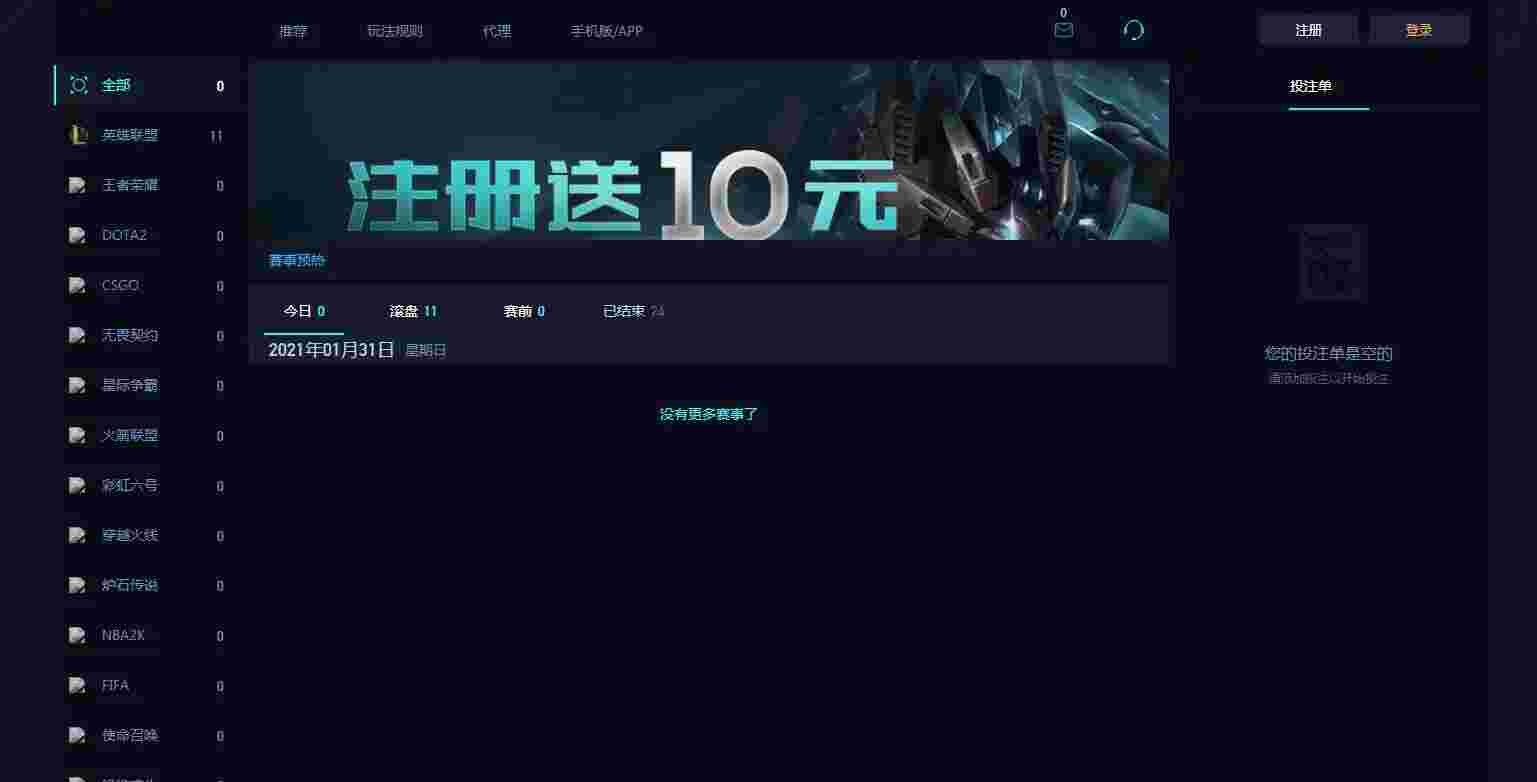Click the 注册 register button
This screenshot has height=782, width=1537.
1309,30
